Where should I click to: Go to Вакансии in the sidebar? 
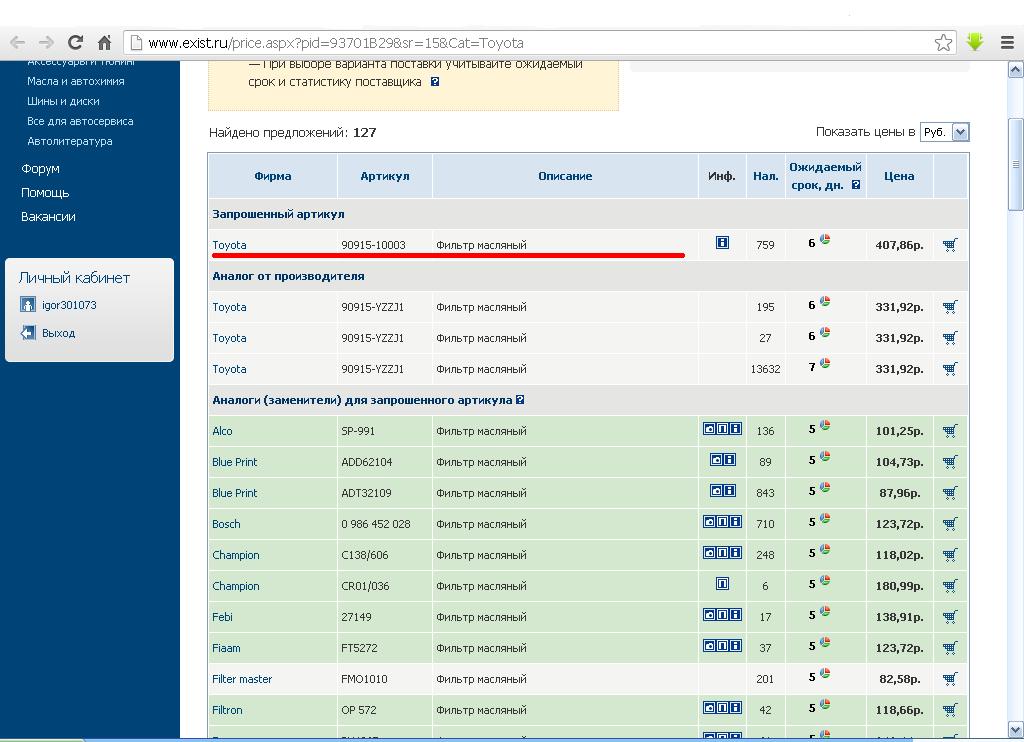tap(48, 217)
